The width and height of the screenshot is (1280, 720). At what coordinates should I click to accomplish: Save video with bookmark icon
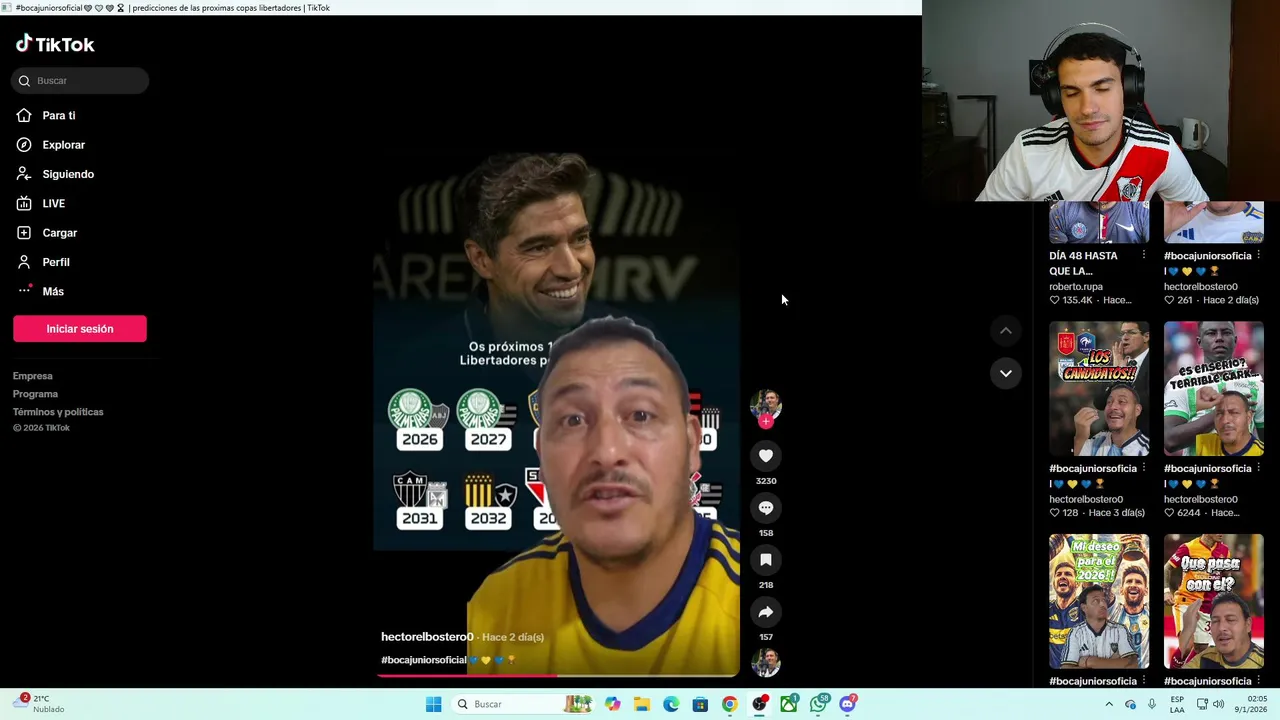(x=766, y=560)
